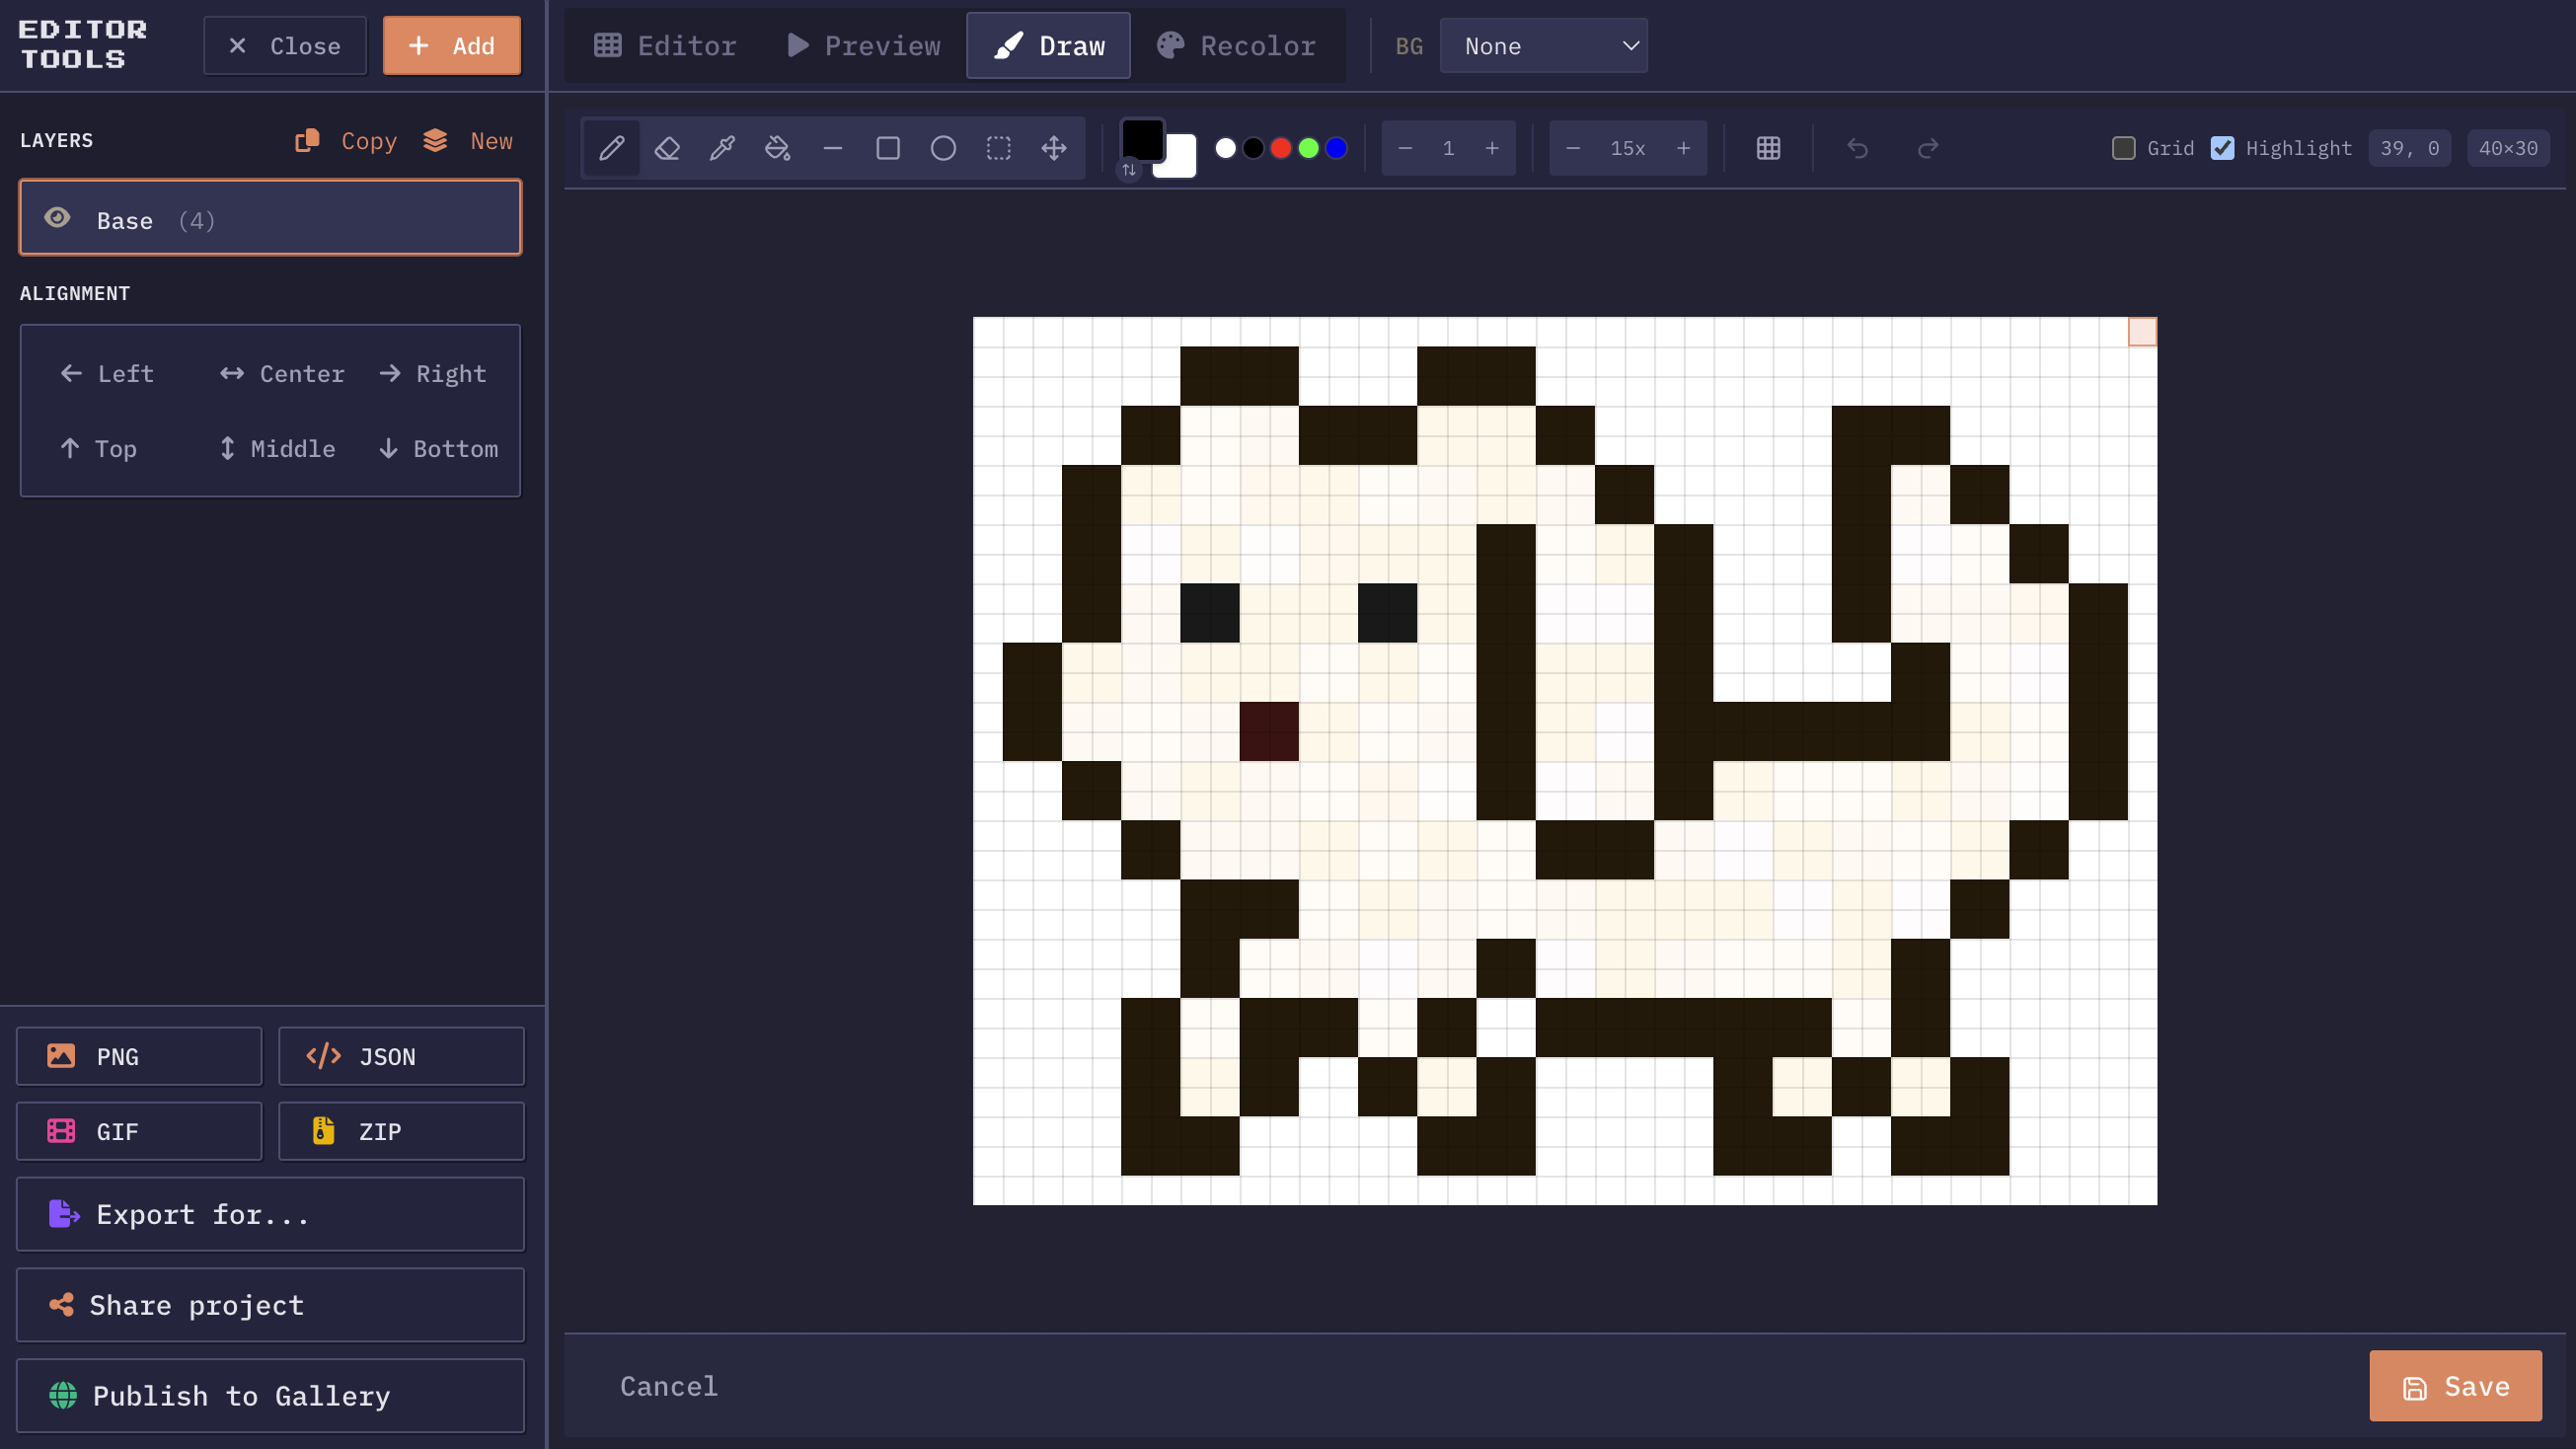Viewport: 2576px width, 1449px height.
Task: Decrease brush size with minus
Action: (1405, 148)
